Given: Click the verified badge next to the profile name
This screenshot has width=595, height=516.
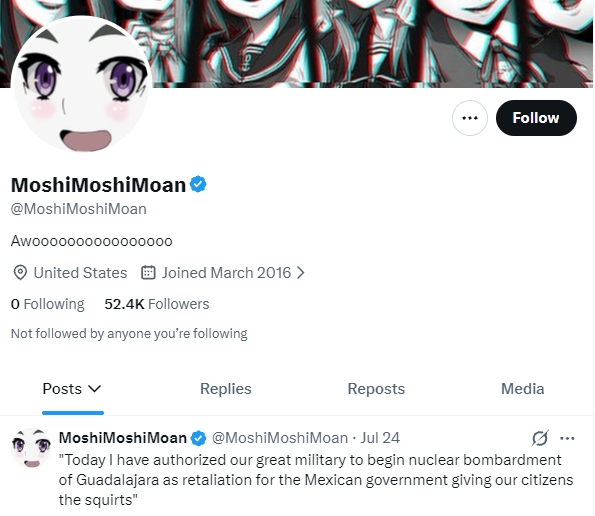Looking at the screenshot, I should (x=198, y=184).
